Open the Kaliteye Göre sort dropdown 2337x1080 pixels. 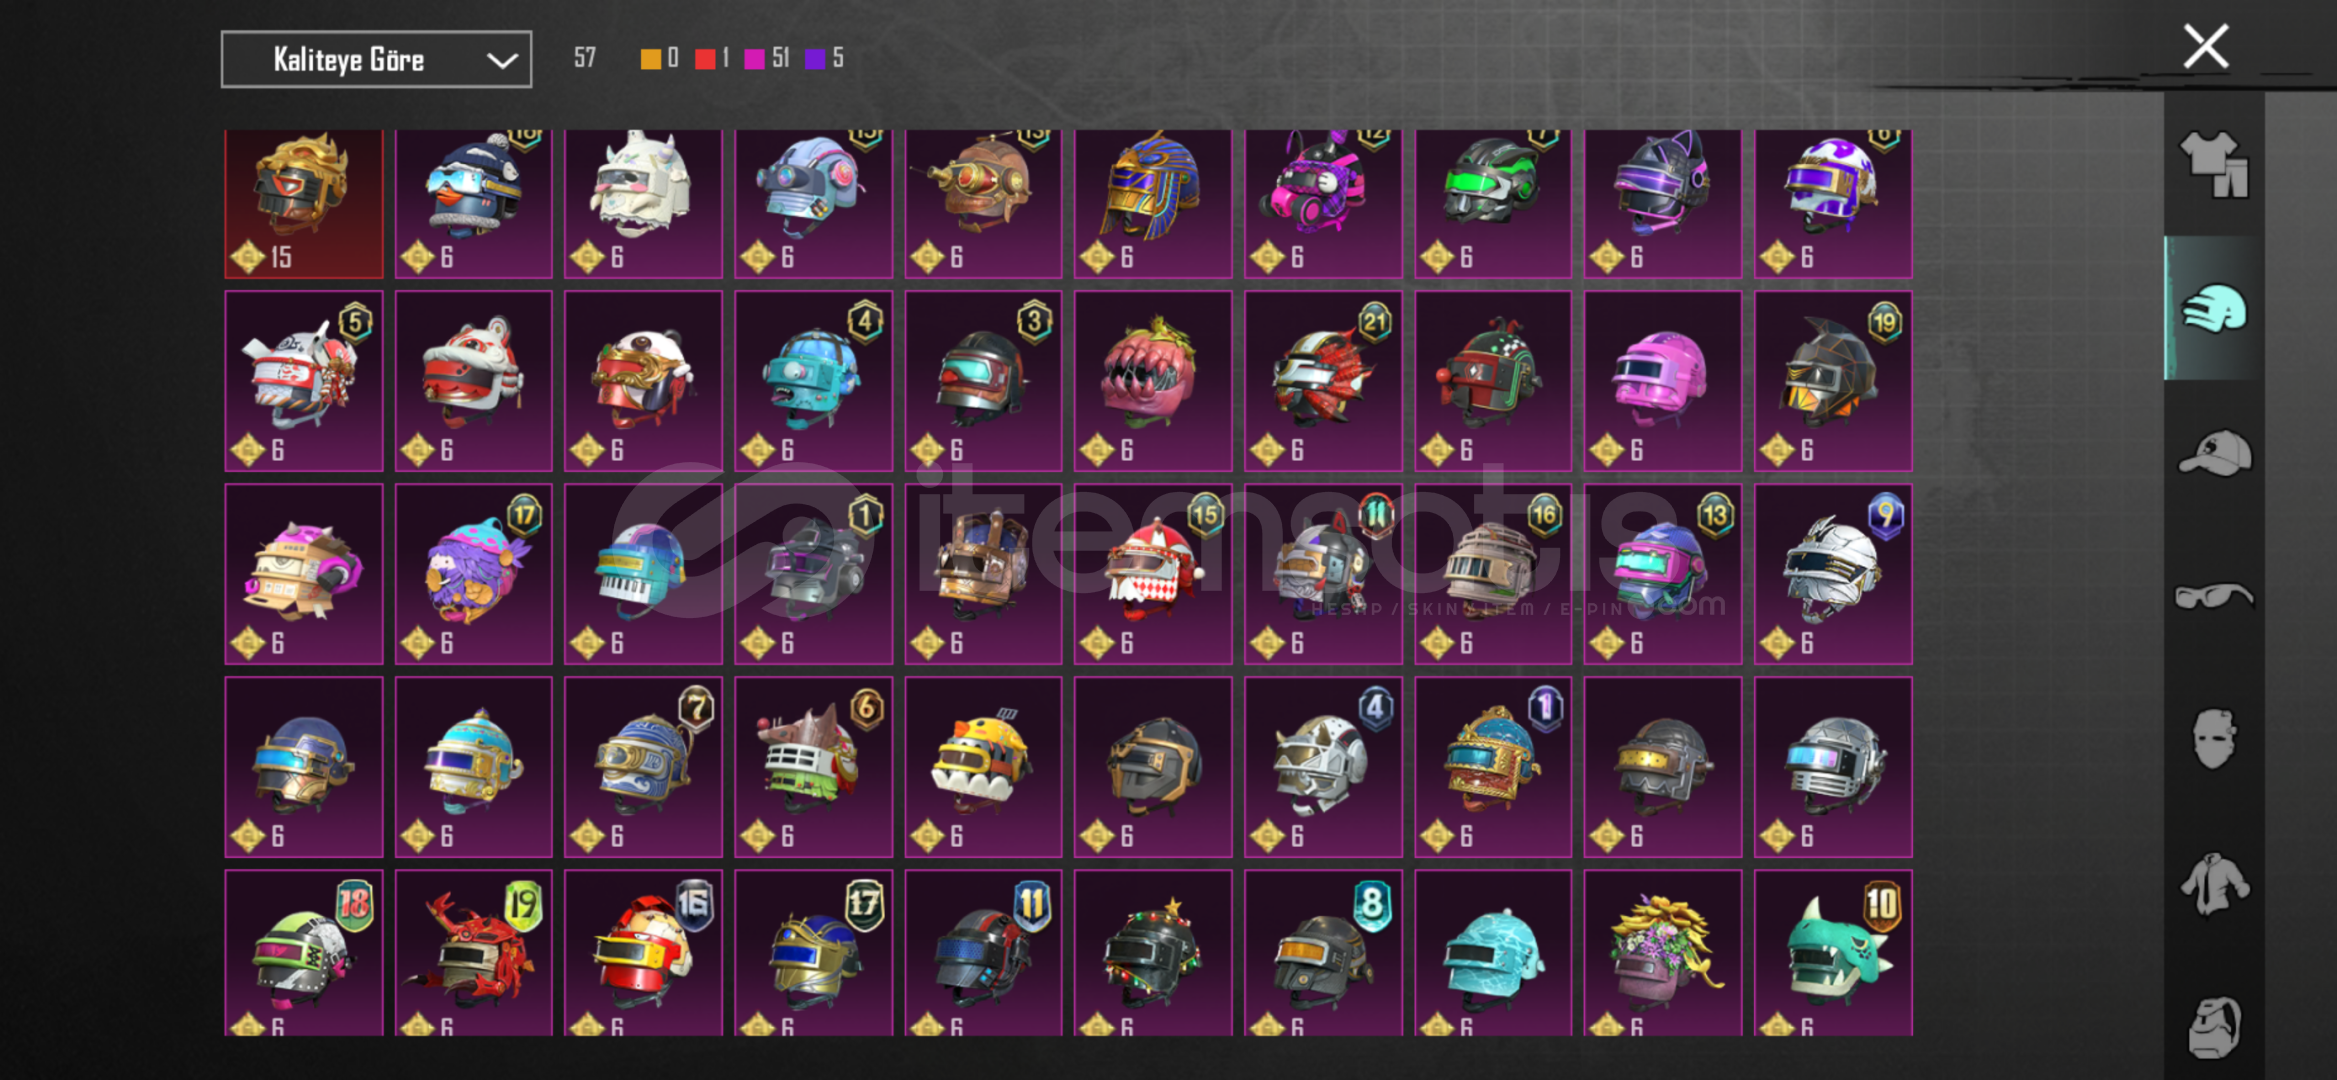[376, 60]
